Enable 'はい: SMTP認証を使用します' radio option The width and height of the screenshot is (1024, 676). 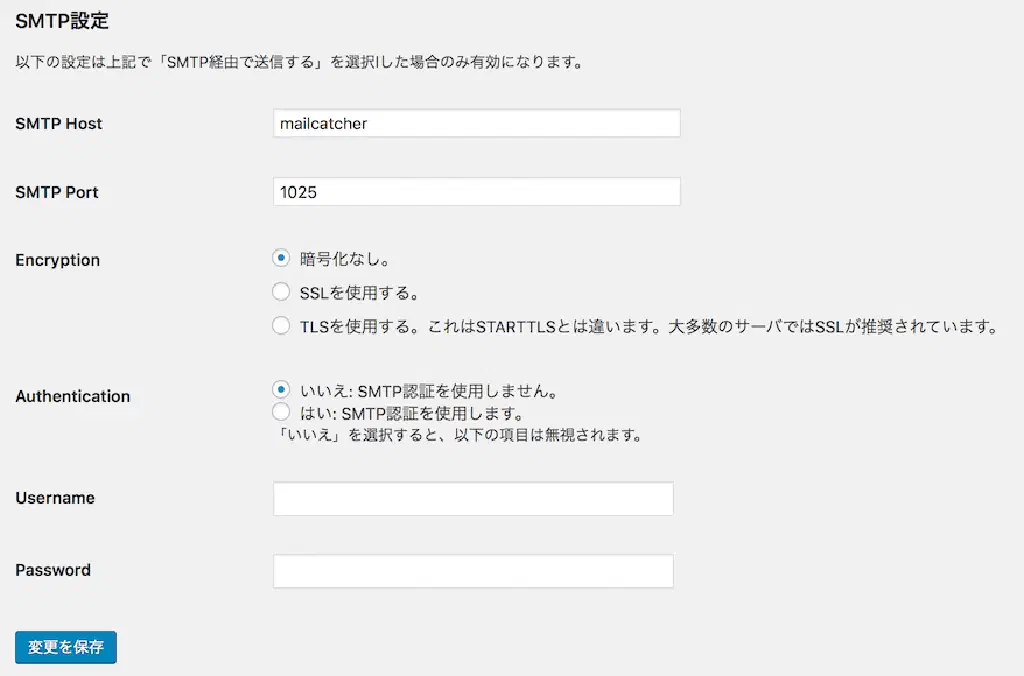tap(281, 412)
